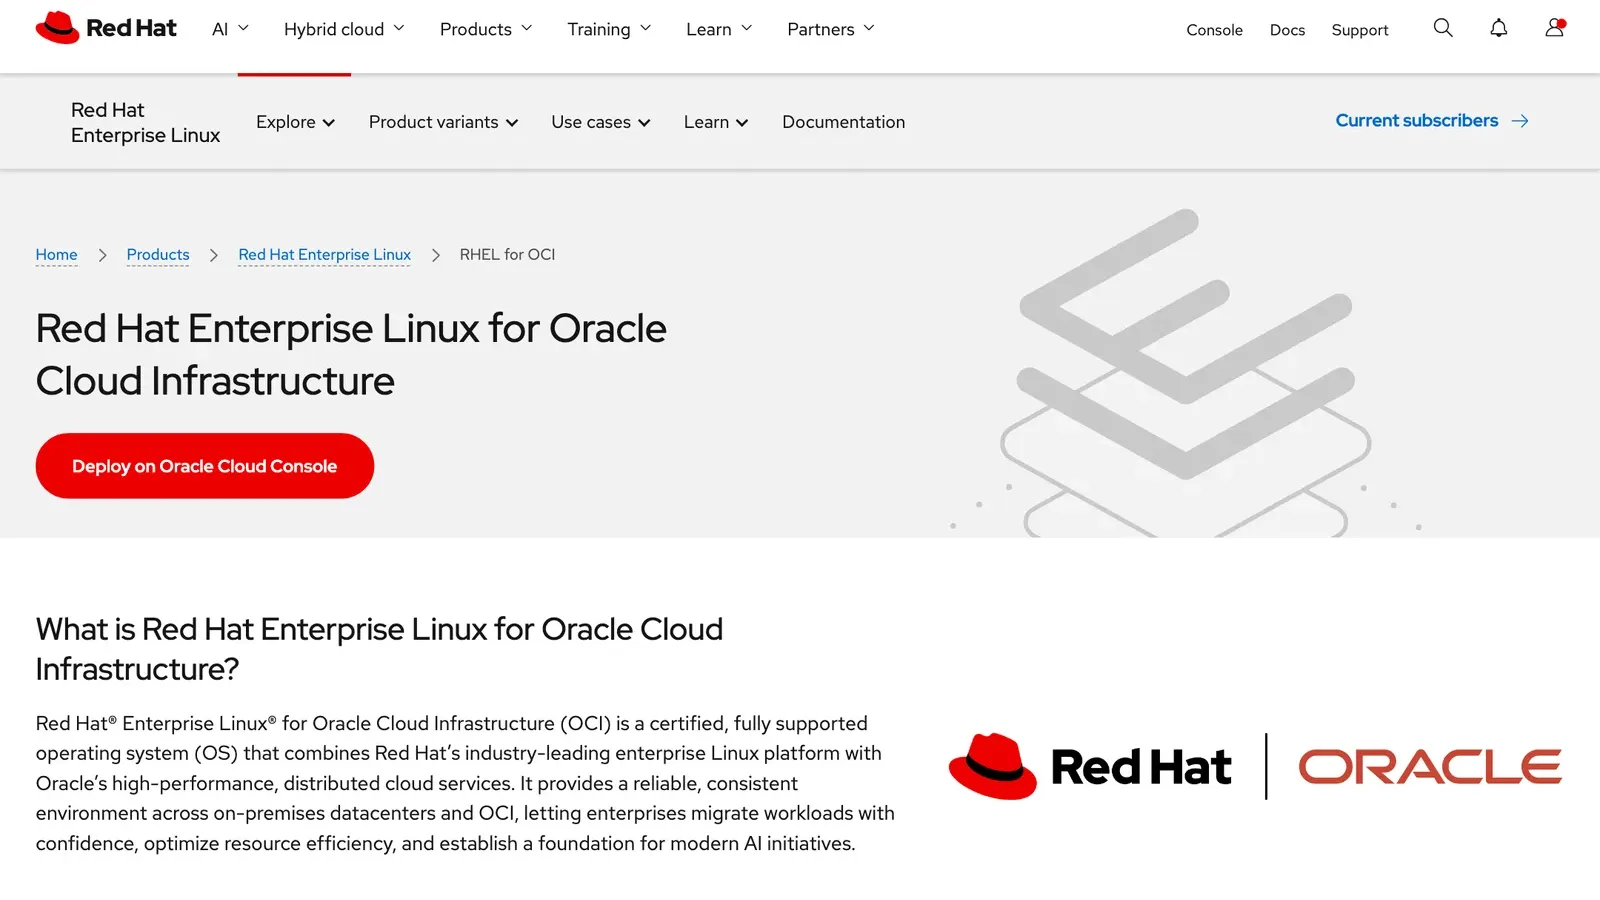The image size is (1600, 900).
Task: Open the Learn dropdown in RHEL subnav
Action: 716,122
